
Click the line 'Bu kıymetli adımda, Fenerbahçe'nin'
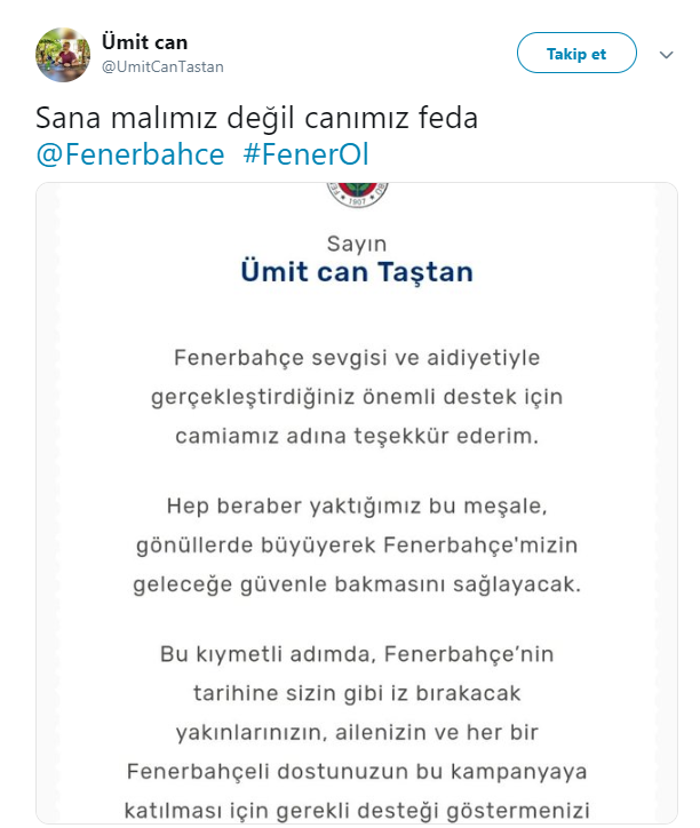[x=356, y=654]
